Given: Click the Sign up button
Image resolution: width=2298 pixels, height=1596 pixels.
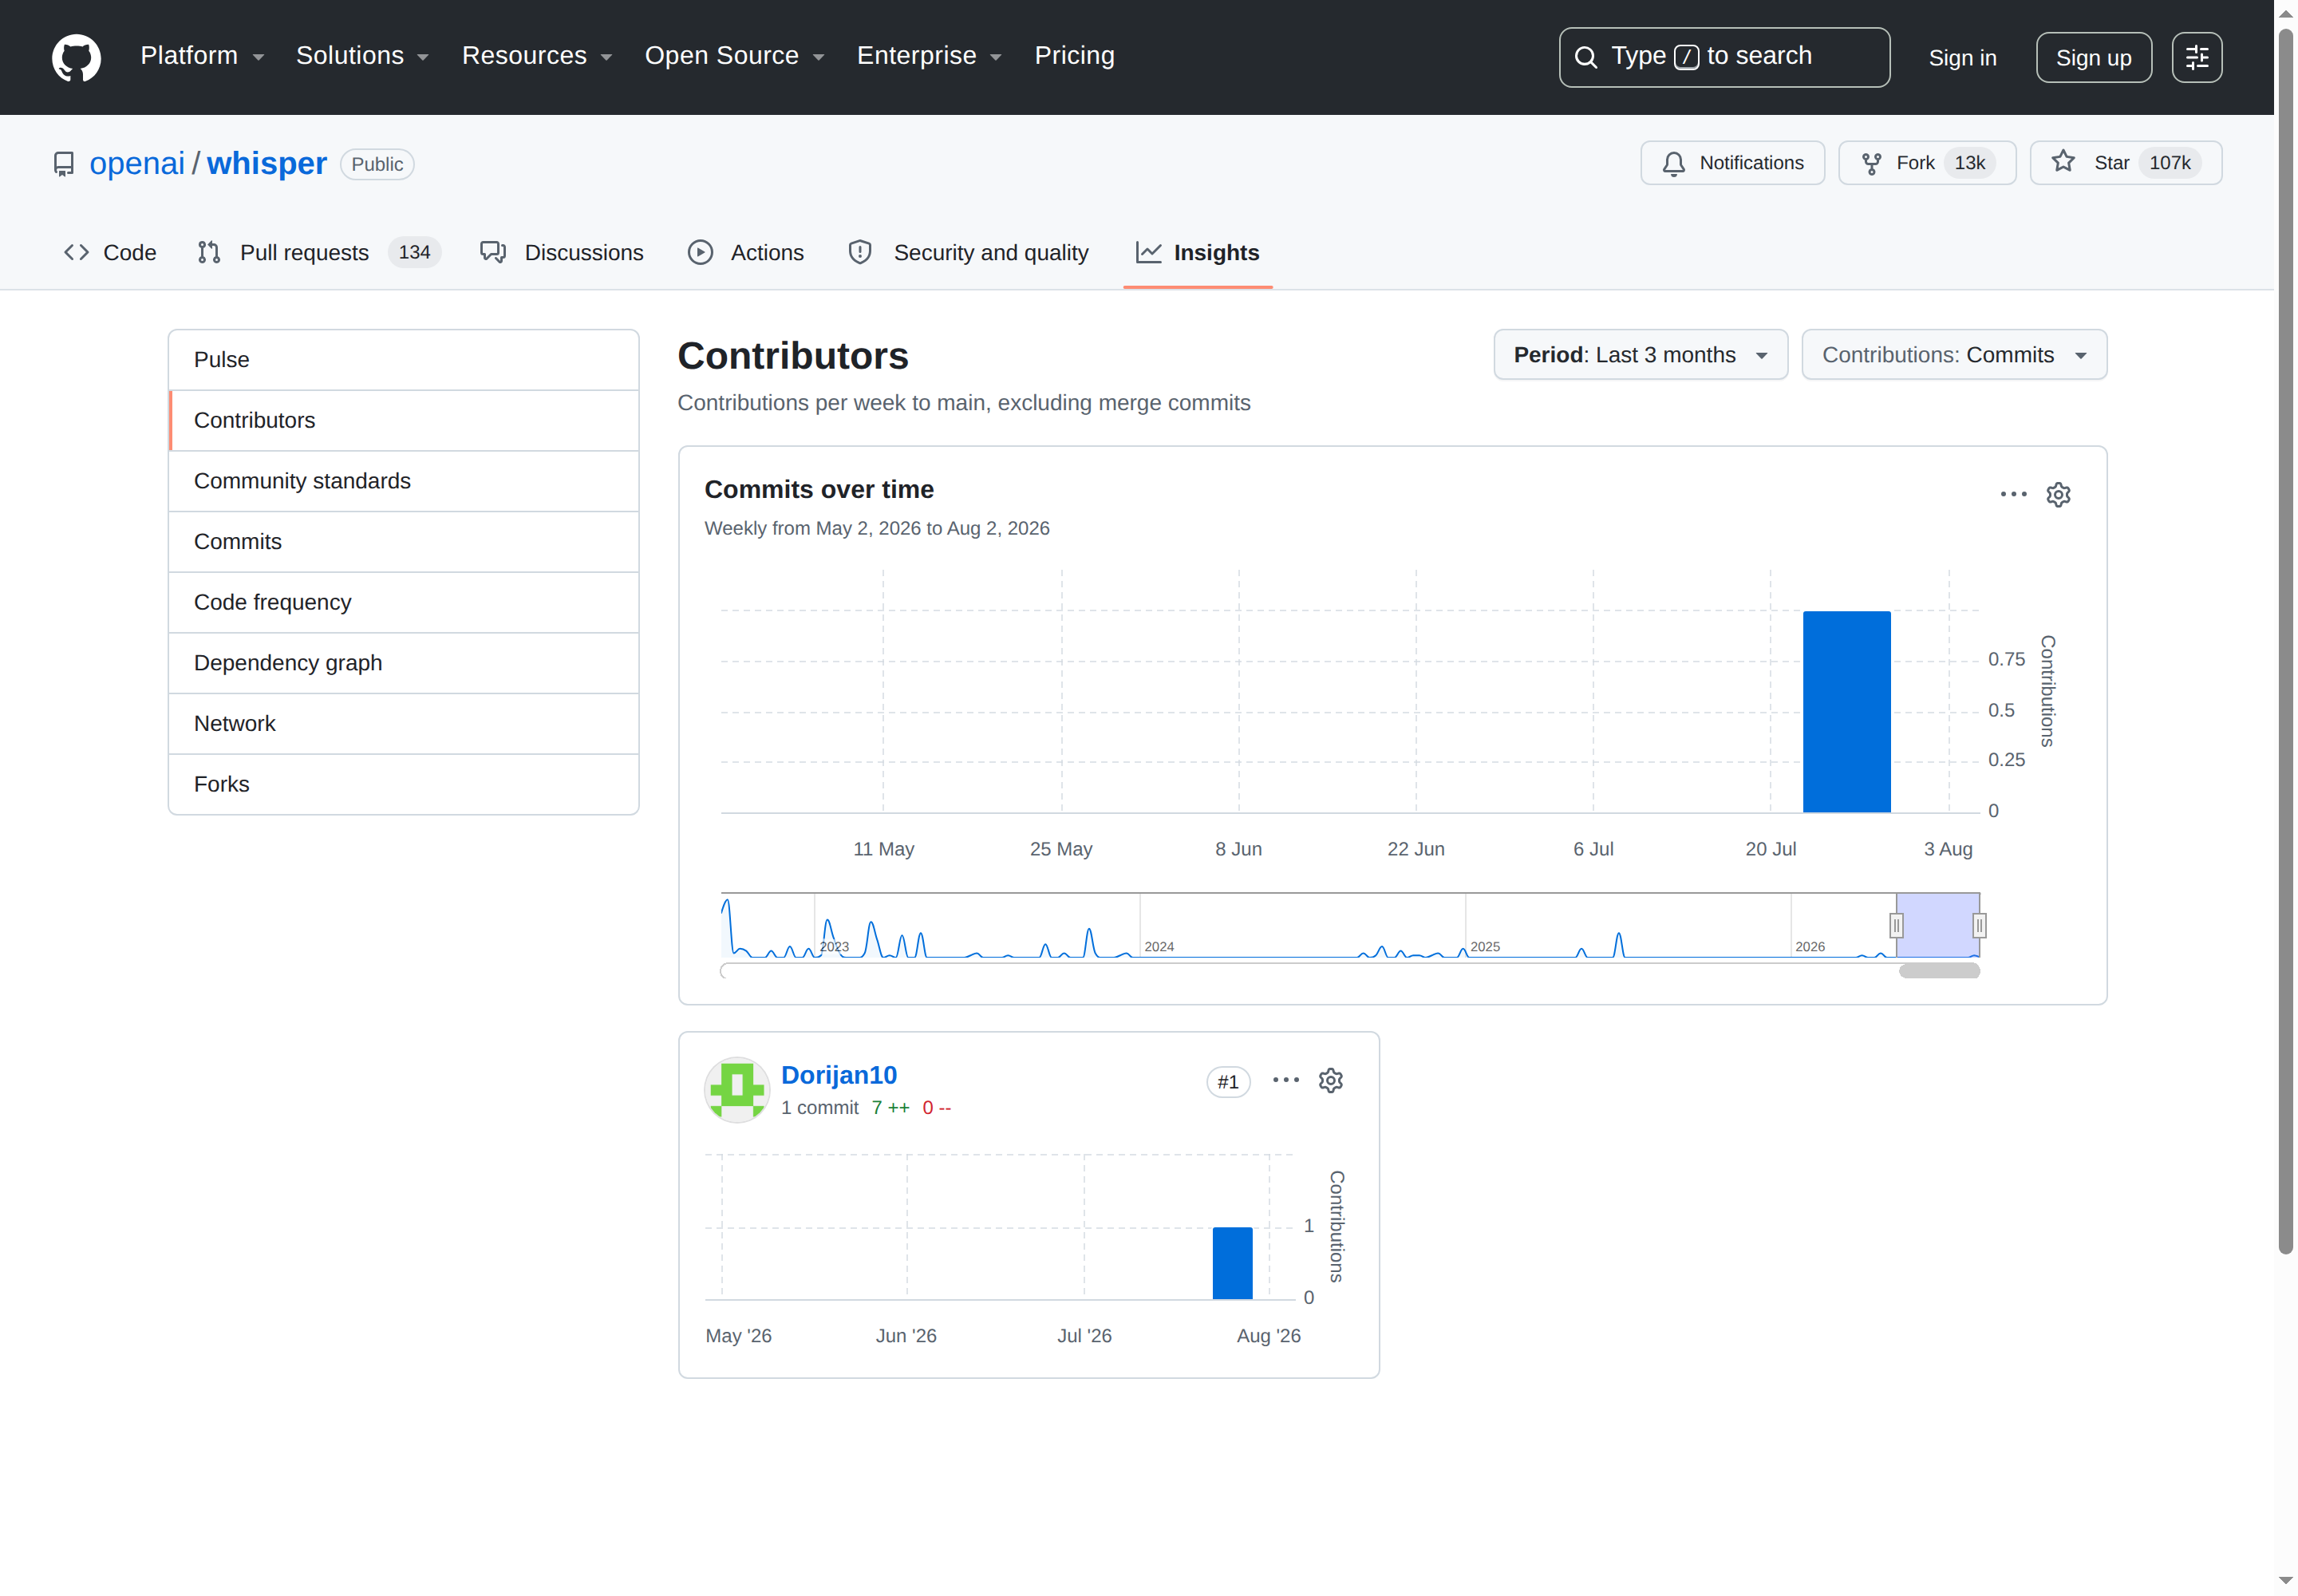Looking at the screenshot, I should pos(2093,58).
